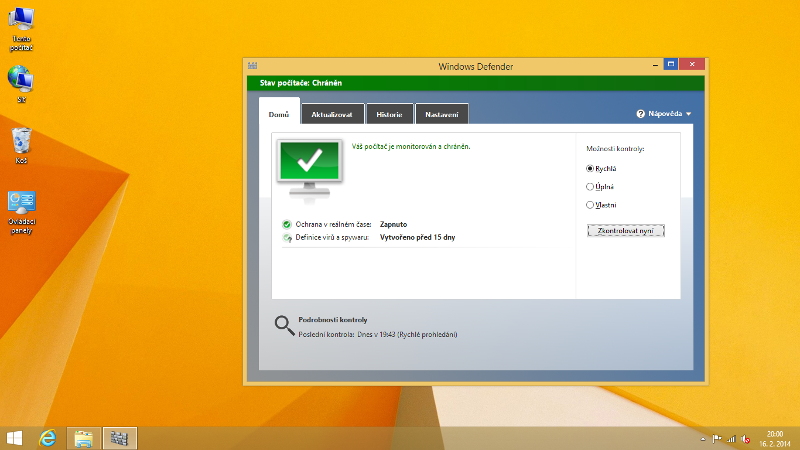Open the Historie tab

pyautogui.click(x=390, y=114)
